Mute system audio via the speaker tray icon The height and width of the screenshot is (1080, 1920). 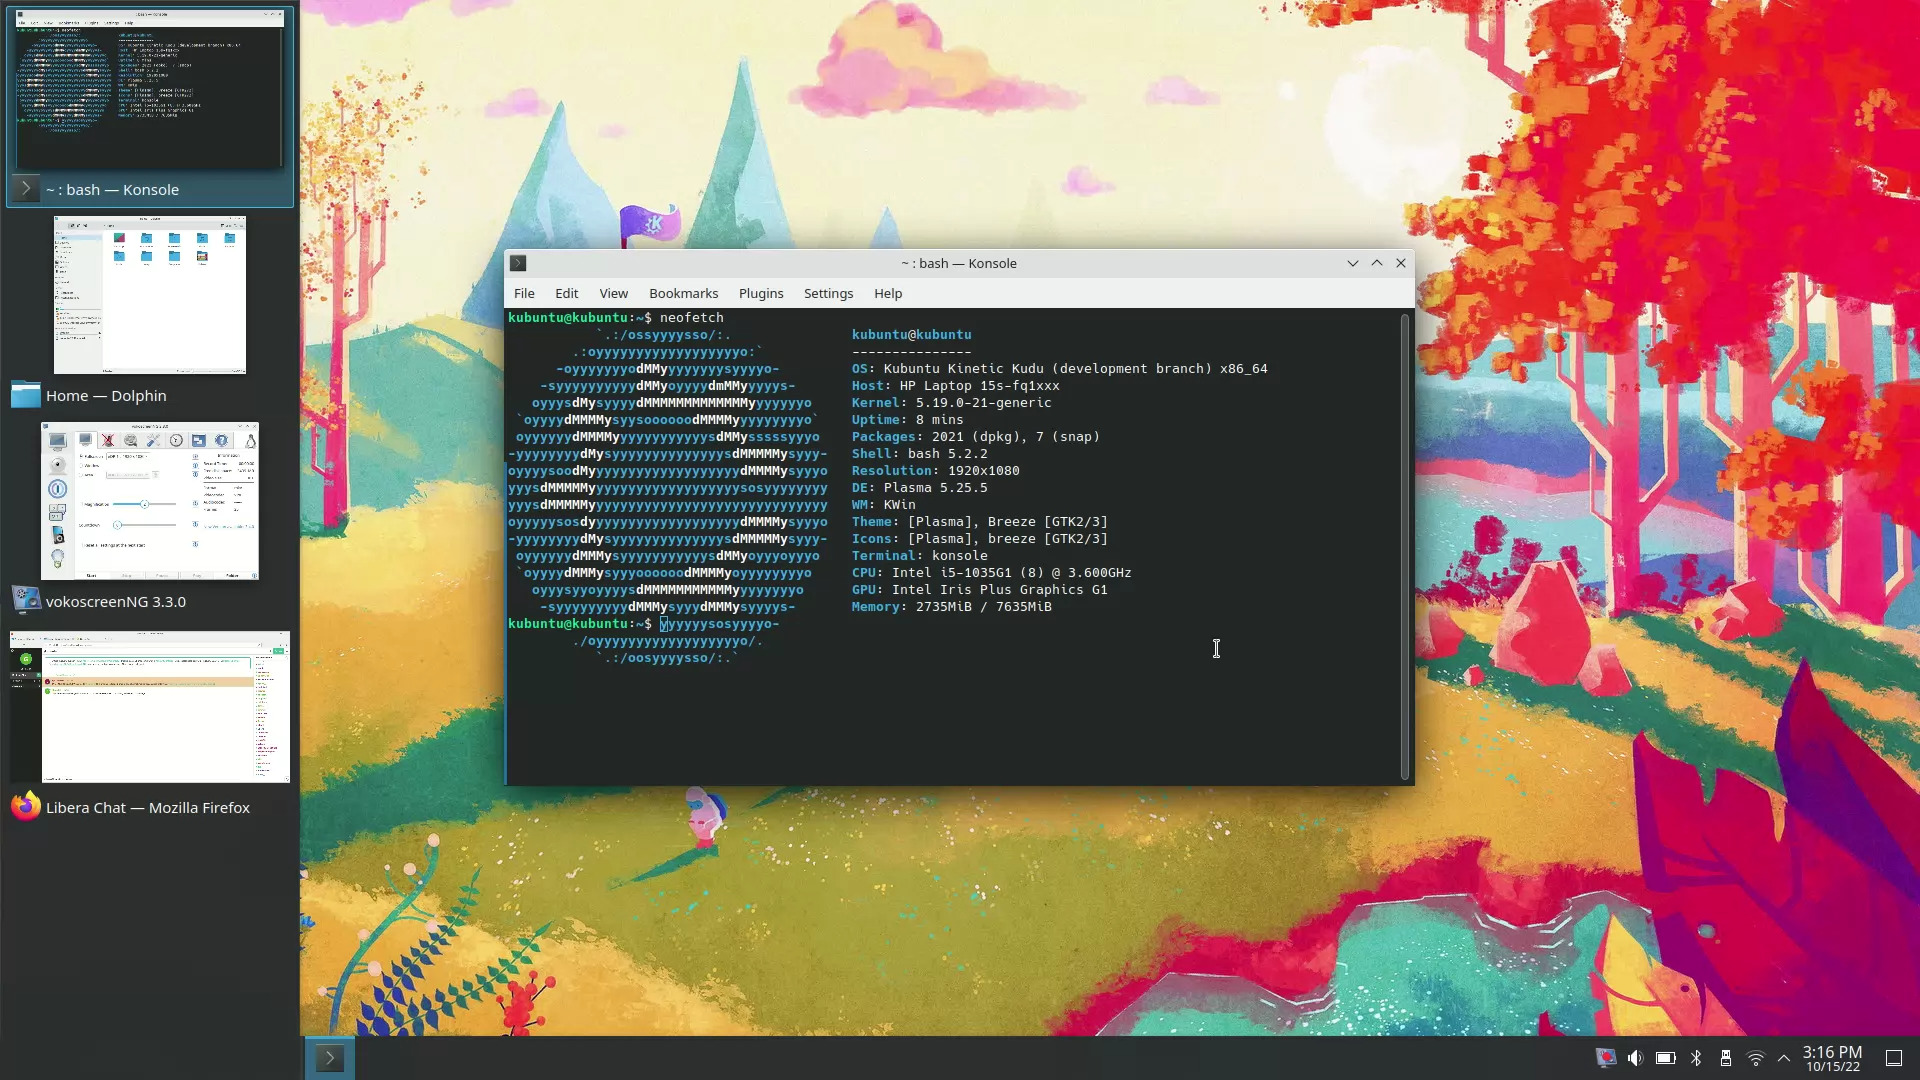coord(1636,1058)
